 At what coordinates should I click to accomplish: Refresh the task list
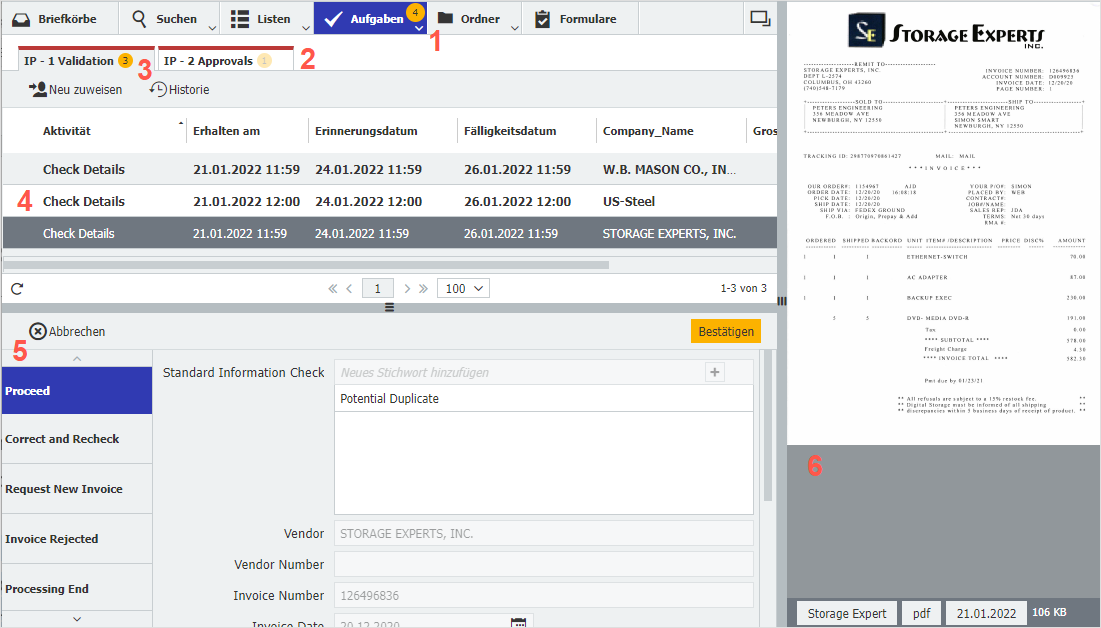click(x=17, y=288)
